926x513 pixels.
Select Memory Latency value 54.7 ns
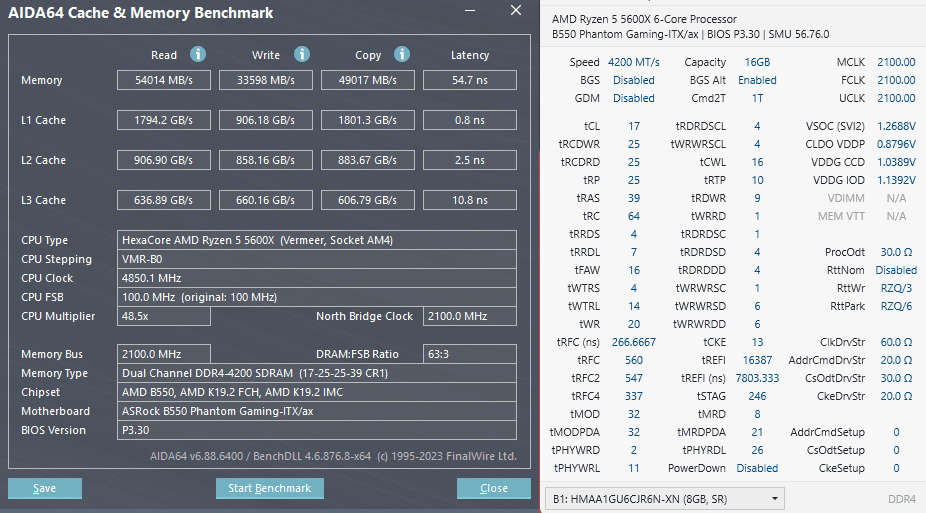(469, 80)
